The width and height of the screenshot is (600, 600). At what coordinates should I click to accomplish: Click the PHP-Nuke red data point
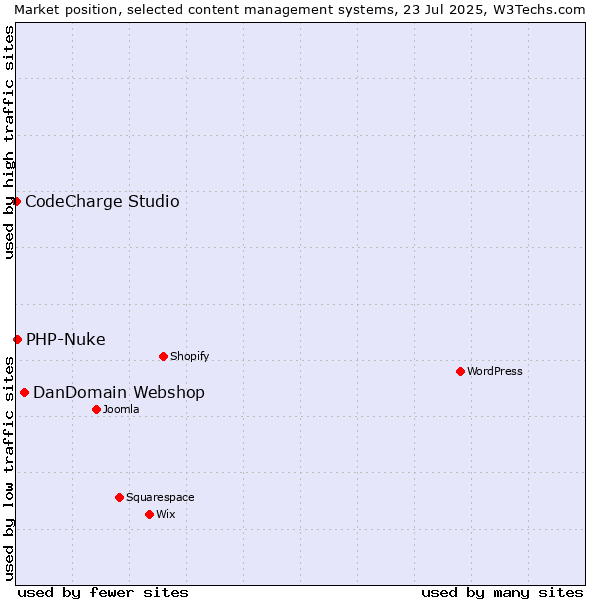coord(17,339)
